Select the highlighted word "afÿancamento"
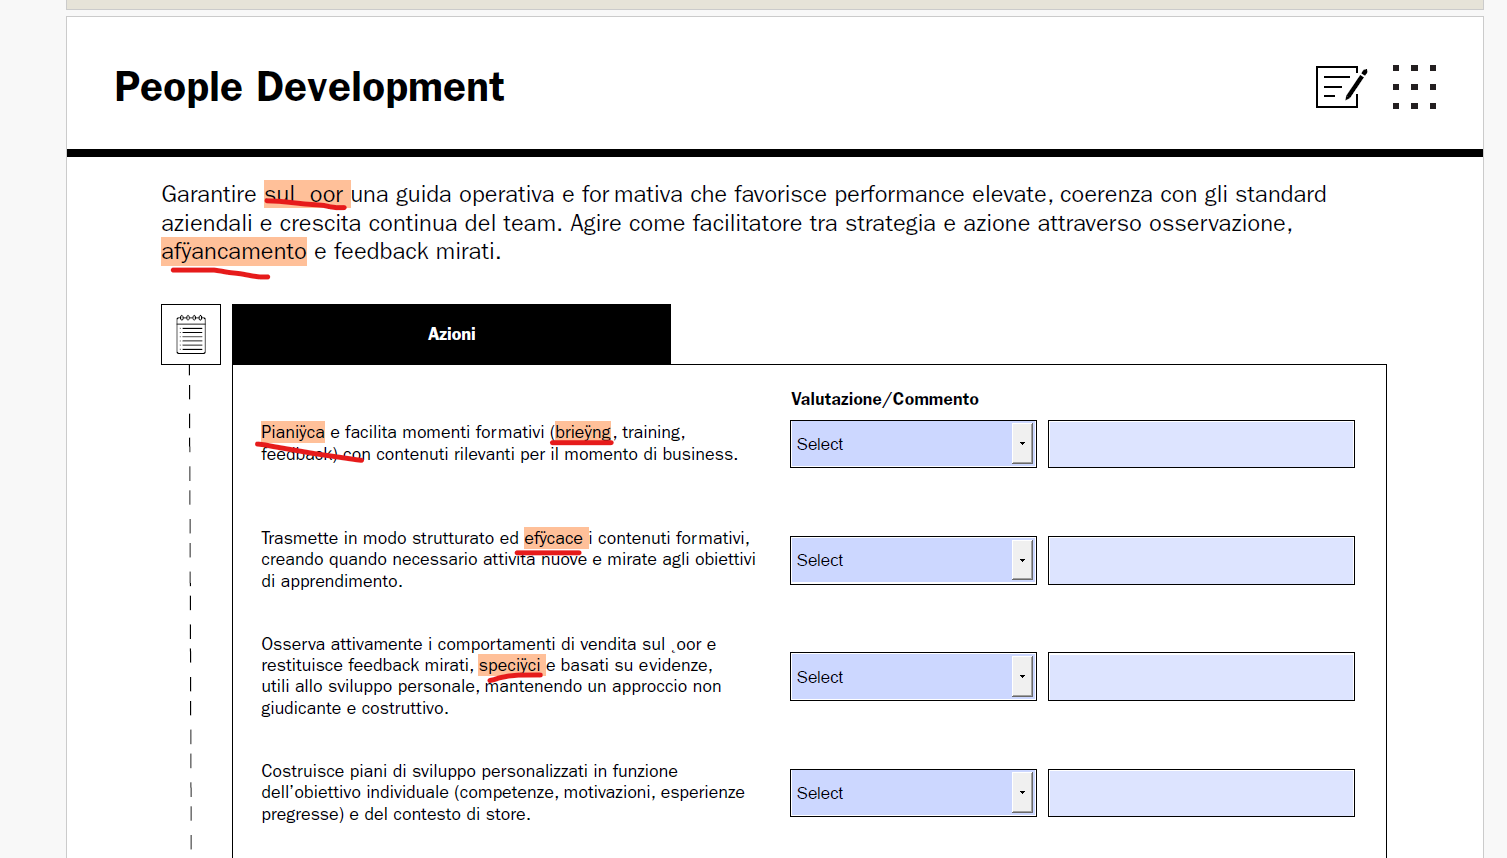 (234, 251)
